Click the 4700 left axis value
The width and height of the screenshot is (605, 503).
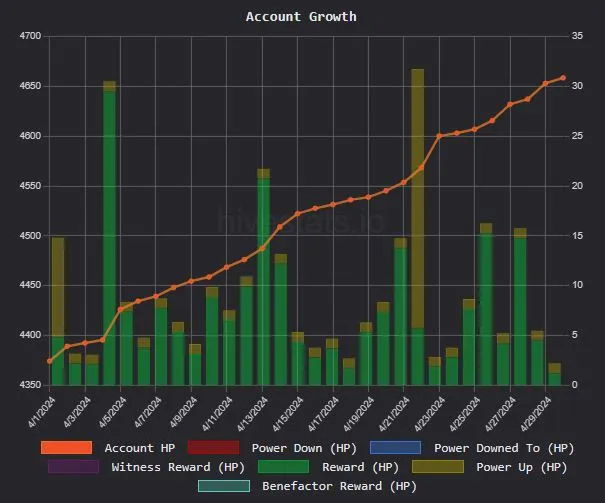[30, 36]
